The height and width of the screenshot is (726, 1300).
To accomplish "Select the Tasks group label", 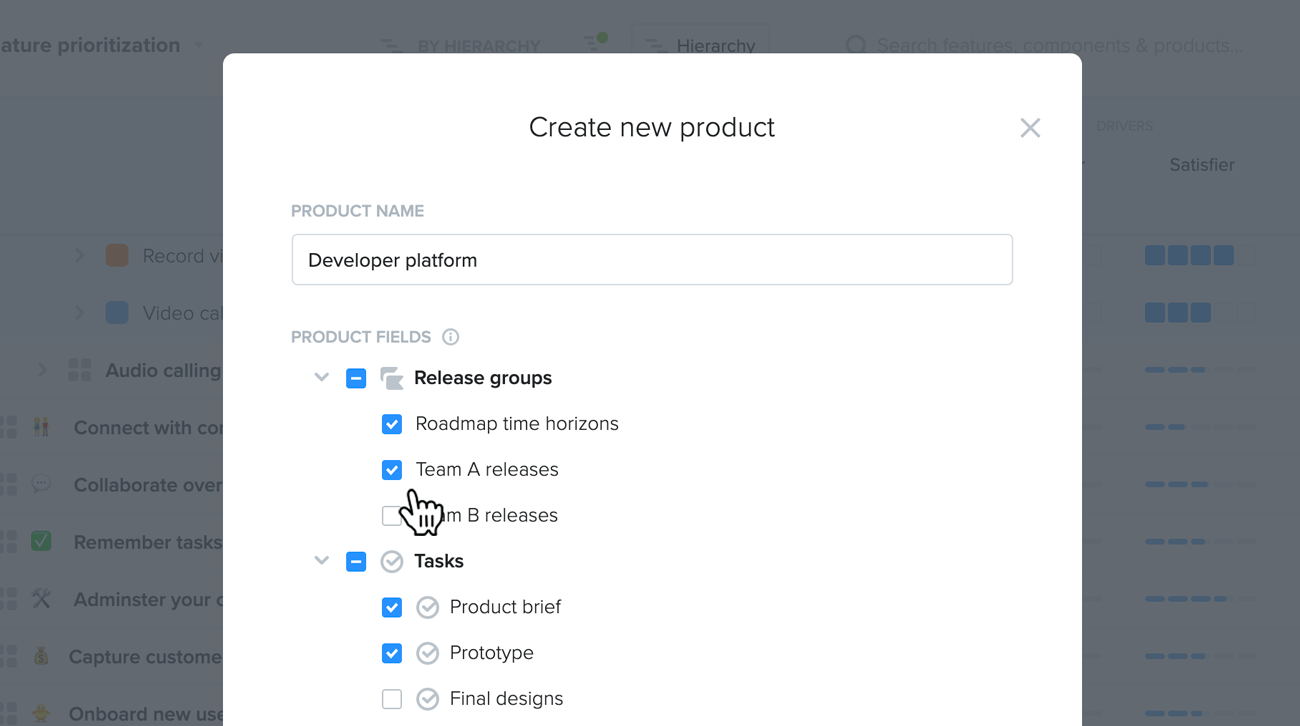I will [x=439, y=561].
